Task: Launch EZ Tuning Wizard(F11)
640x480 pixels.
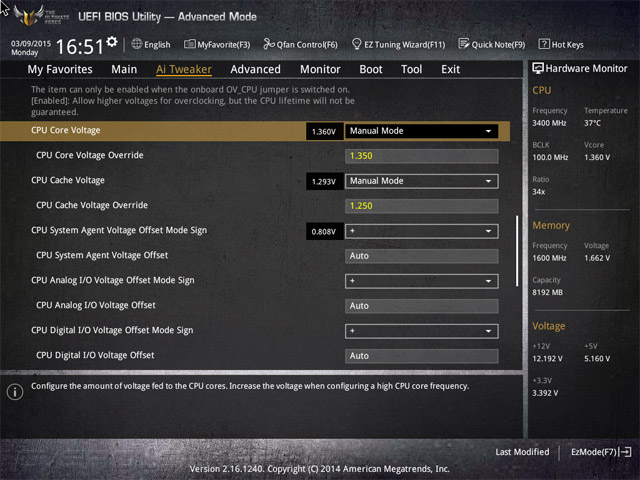Action: pos(404,44)
